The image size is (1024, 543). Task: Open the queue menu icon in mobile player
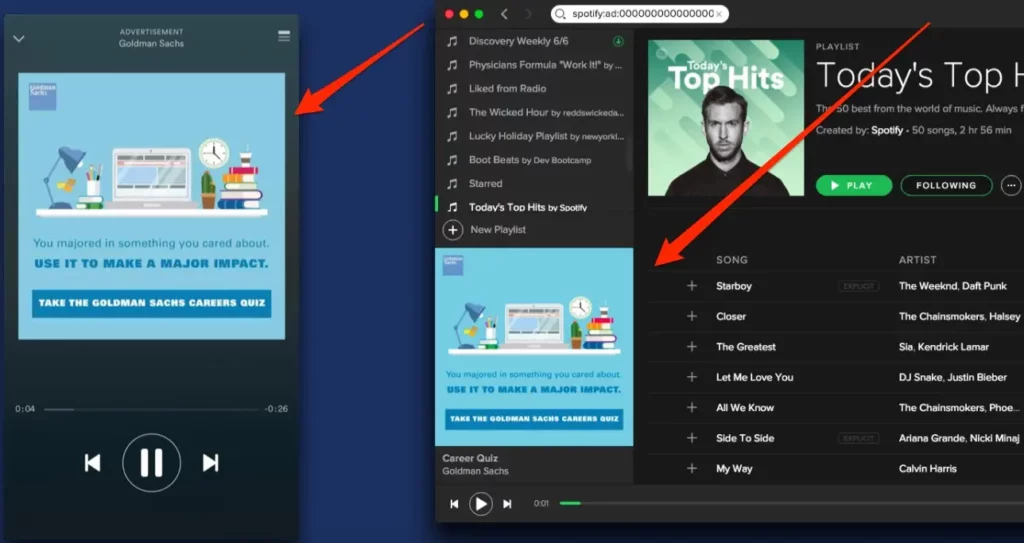click(x=284, y=36)
